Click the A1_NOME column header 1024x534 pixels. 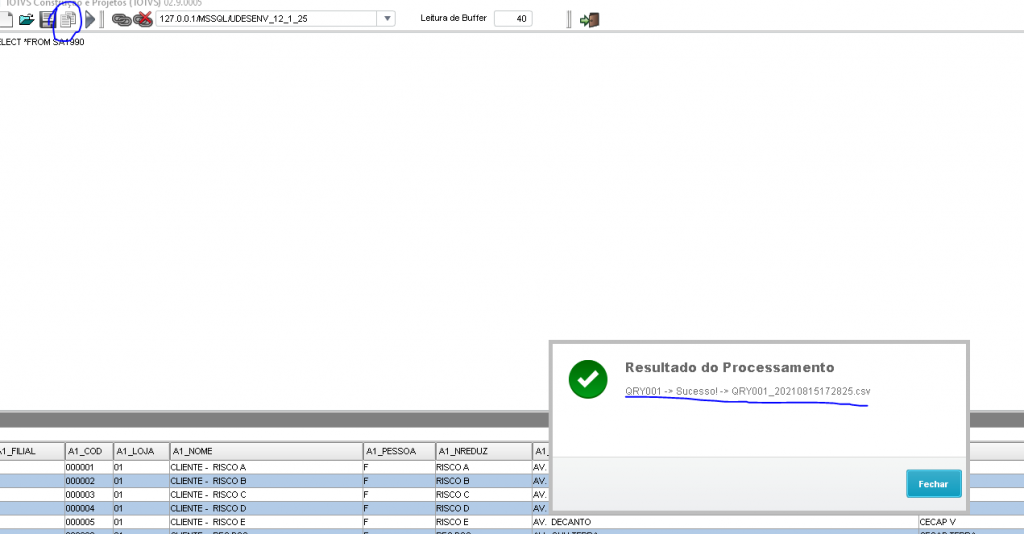265,451
